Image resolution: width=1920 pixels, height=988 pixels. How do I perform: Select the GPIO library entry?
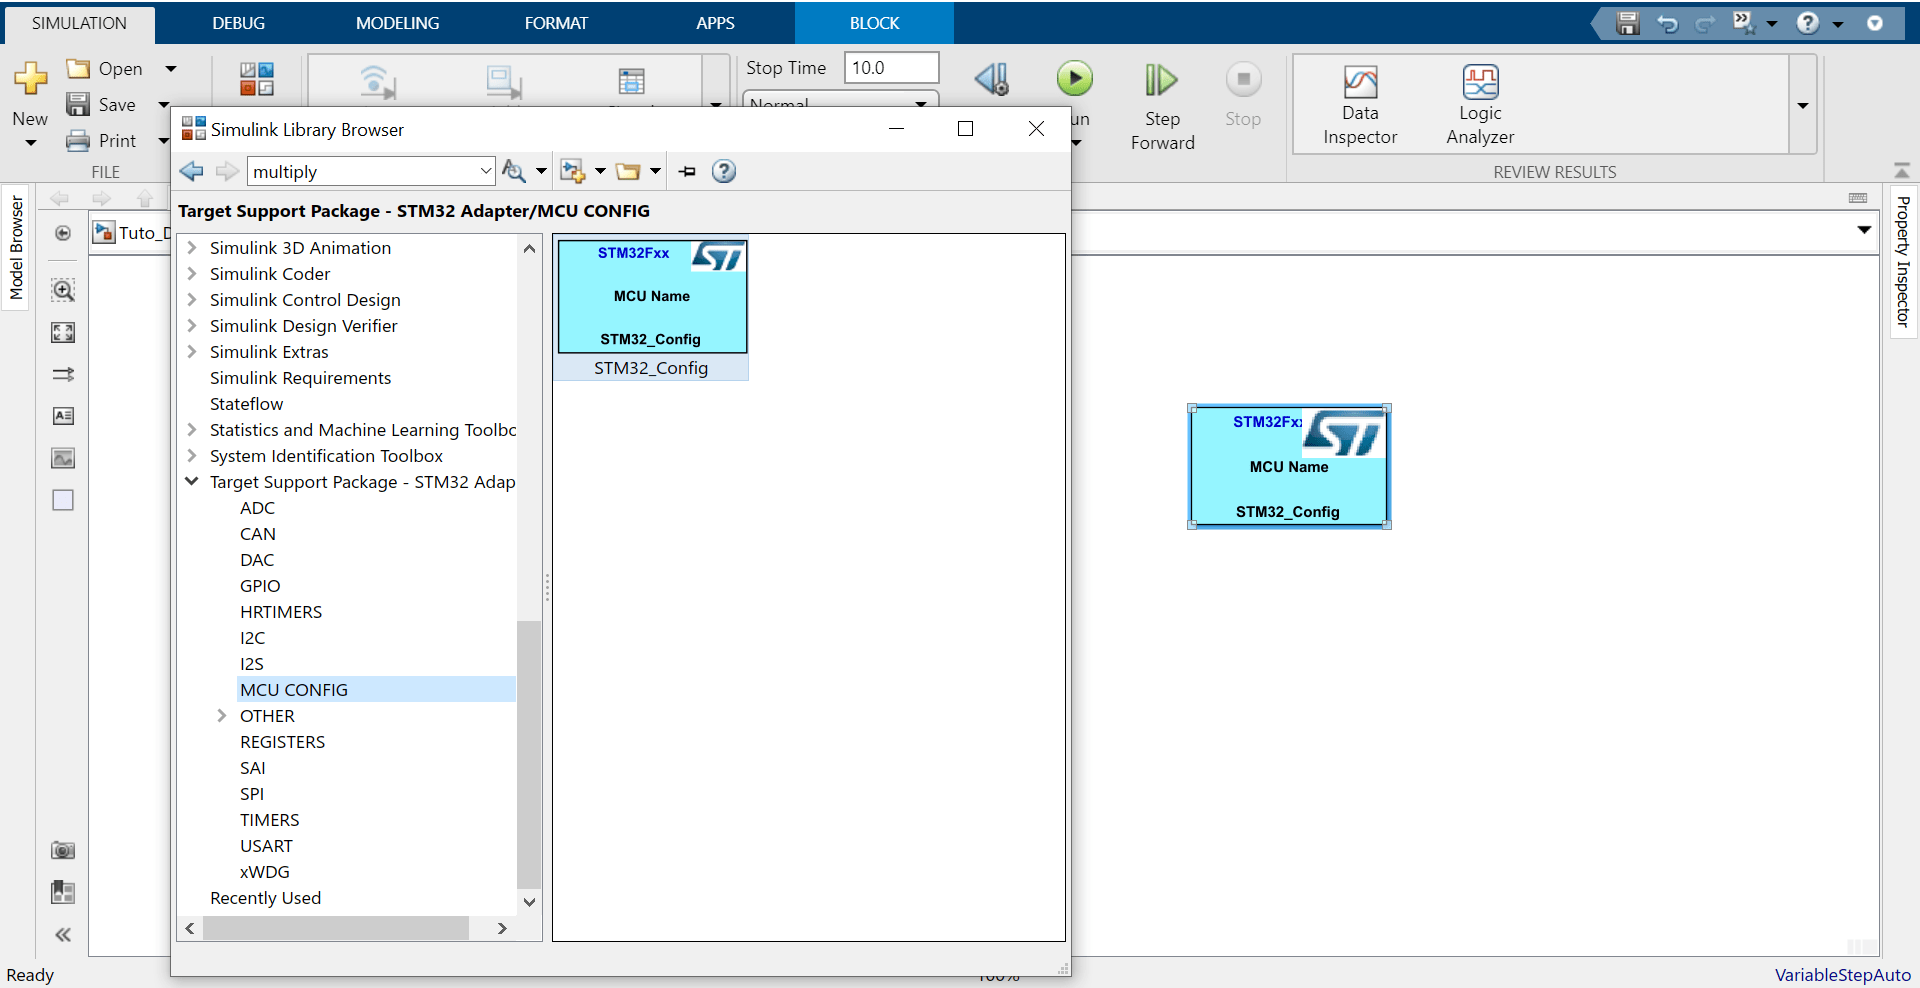click(x=260, y=586)
